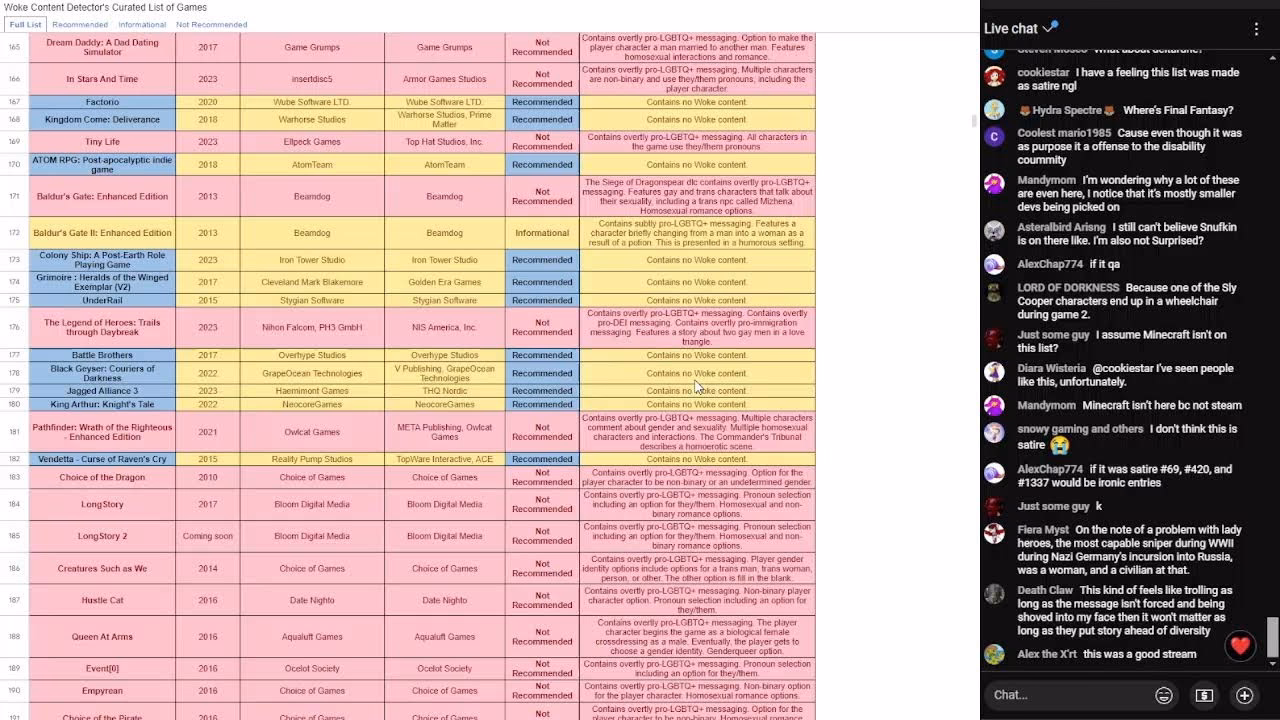Click Asteralbird Arisng's avatar in chat
The height and width of the screenshot is (720, 1280).
(994, 231)
